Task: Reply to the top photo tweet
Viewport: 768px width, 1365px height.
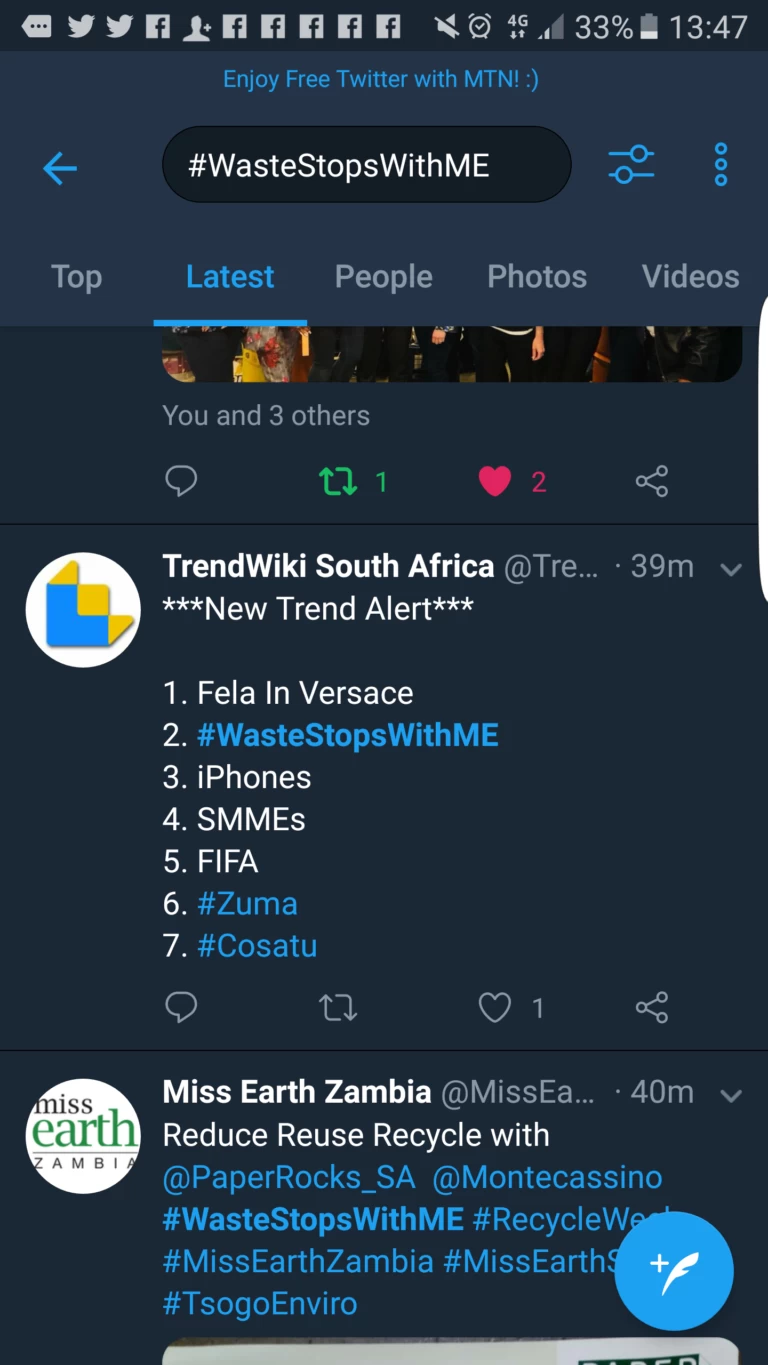Action: 181,482
